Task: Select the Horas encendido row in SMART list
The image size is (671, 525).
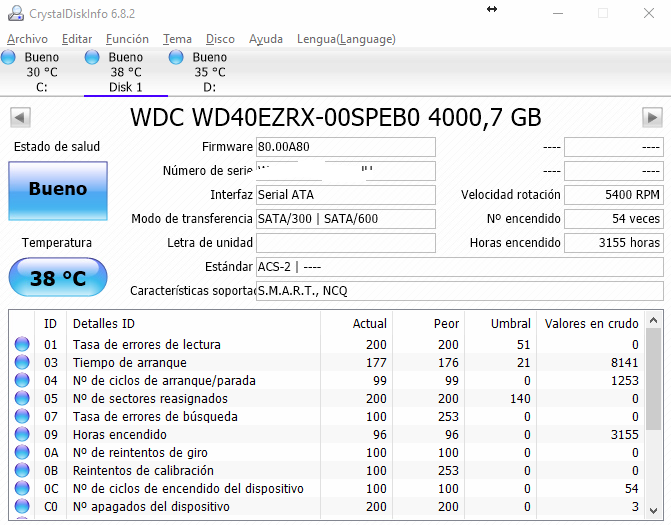Action: [x=327, y=434]
